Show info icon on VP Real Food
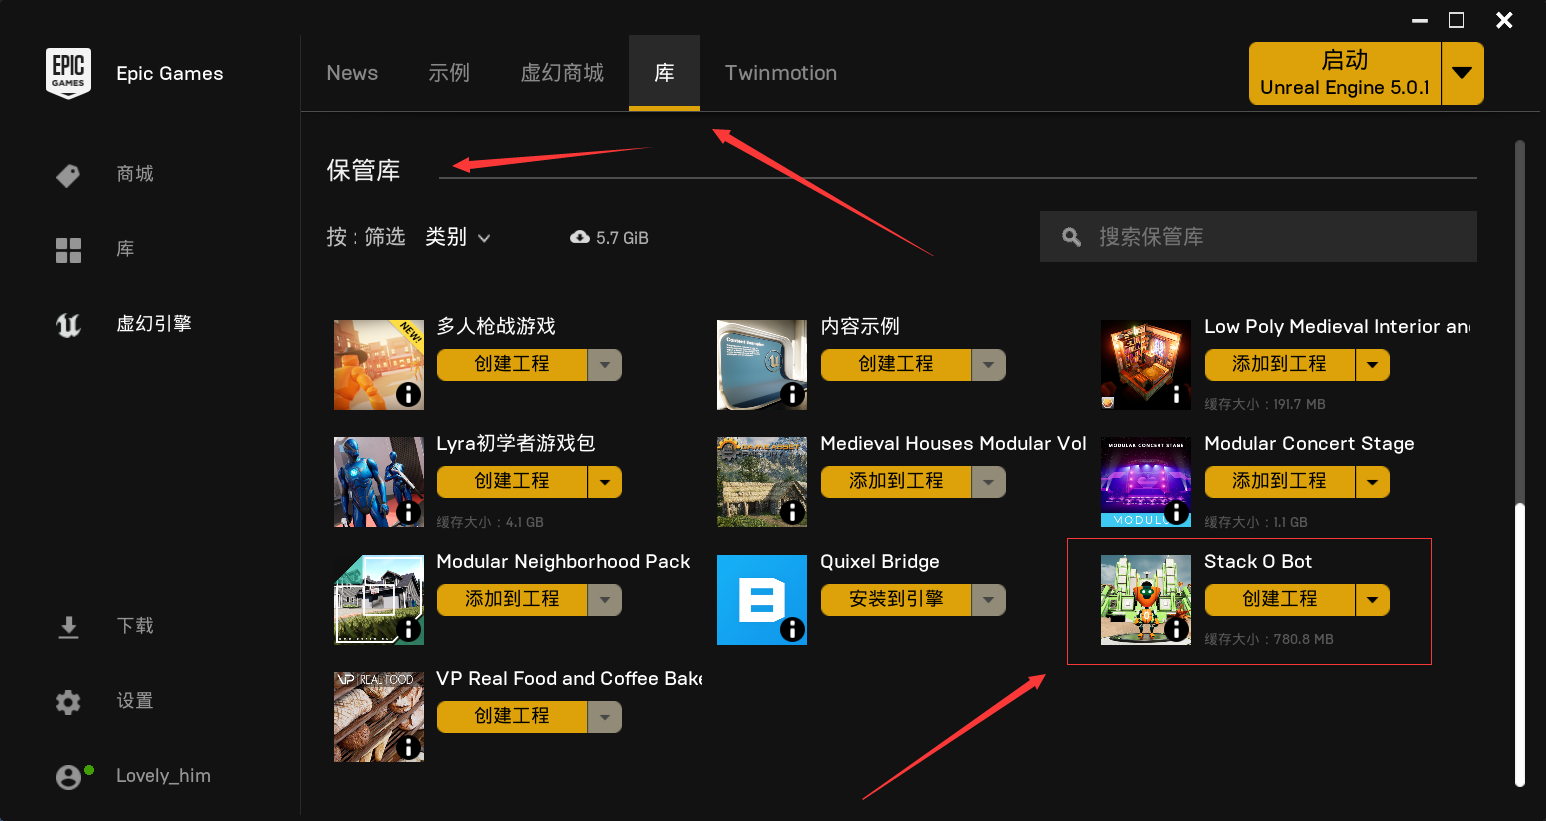Image resolution: width=1546 pixels, height=821 pixels. click(408, 747)
